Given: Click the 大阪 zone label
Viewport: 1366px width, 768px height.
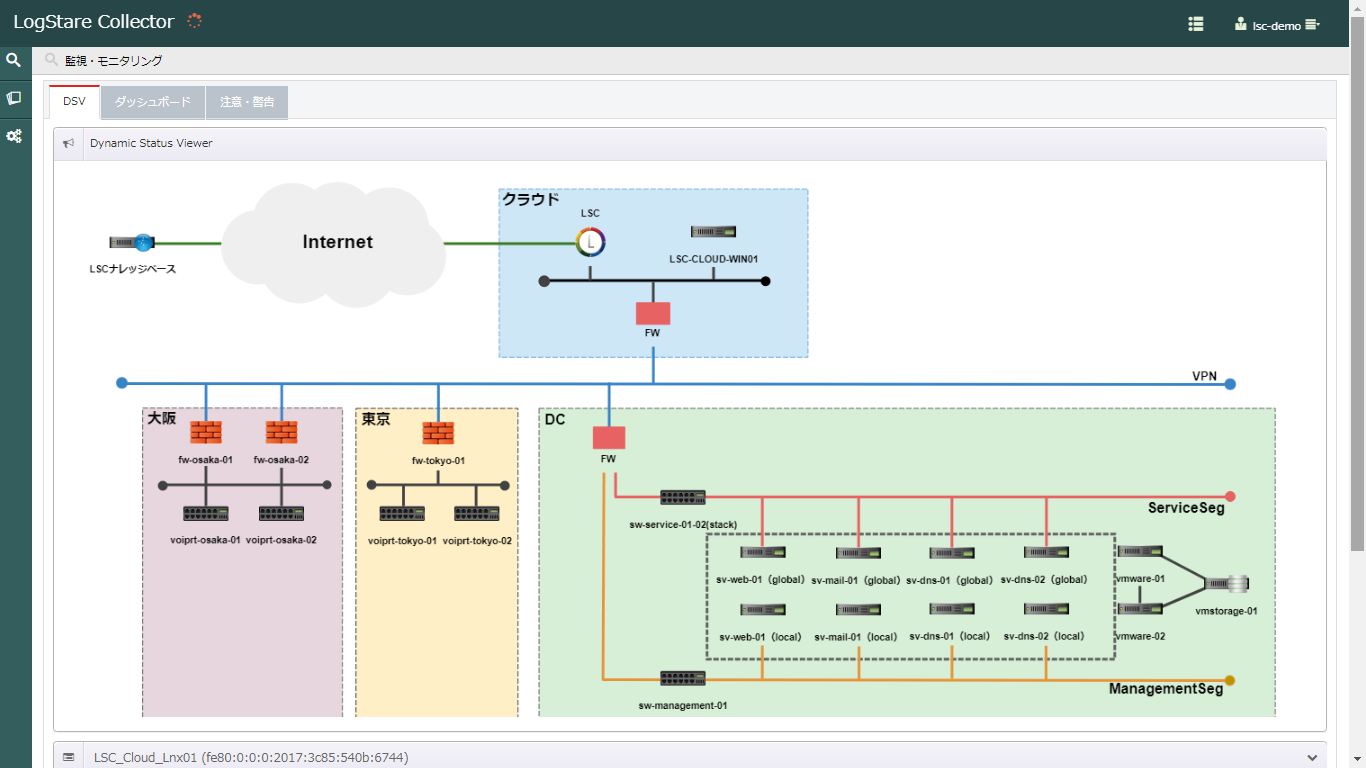Looking at the screenshot, I should tap(162, 418).
